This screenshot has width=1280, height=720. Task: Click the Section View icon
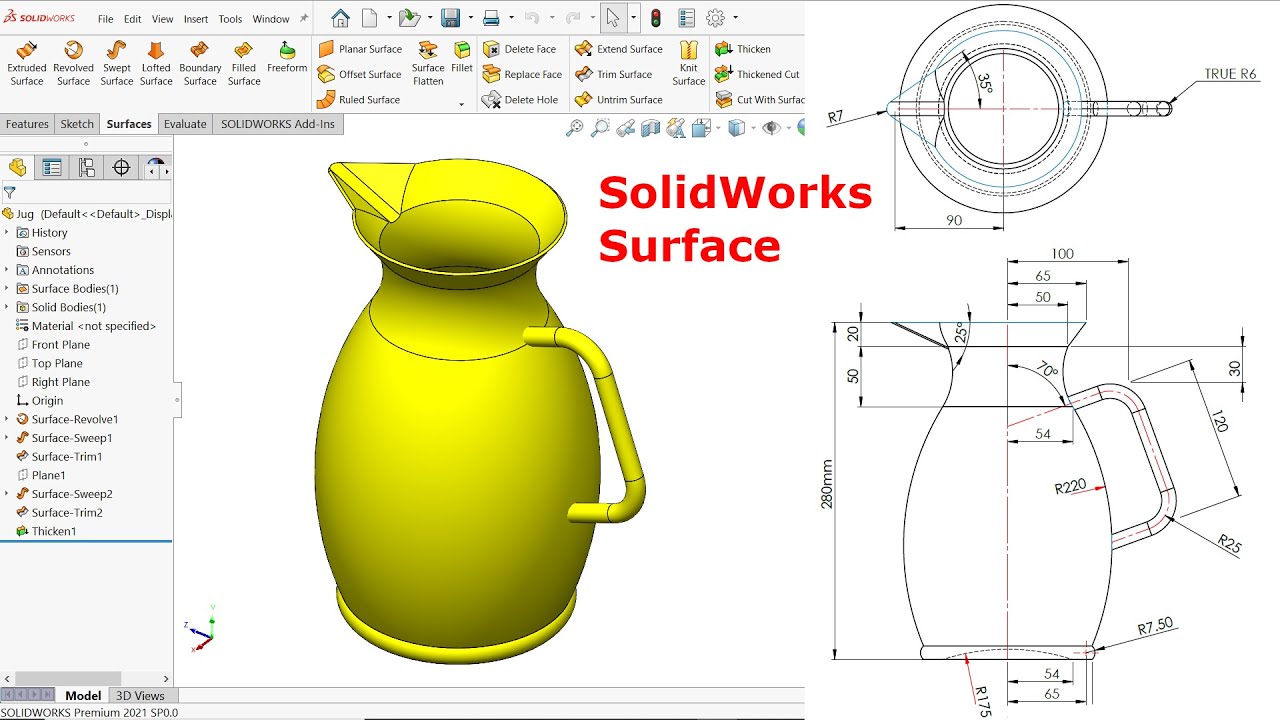tap(650, 127)
